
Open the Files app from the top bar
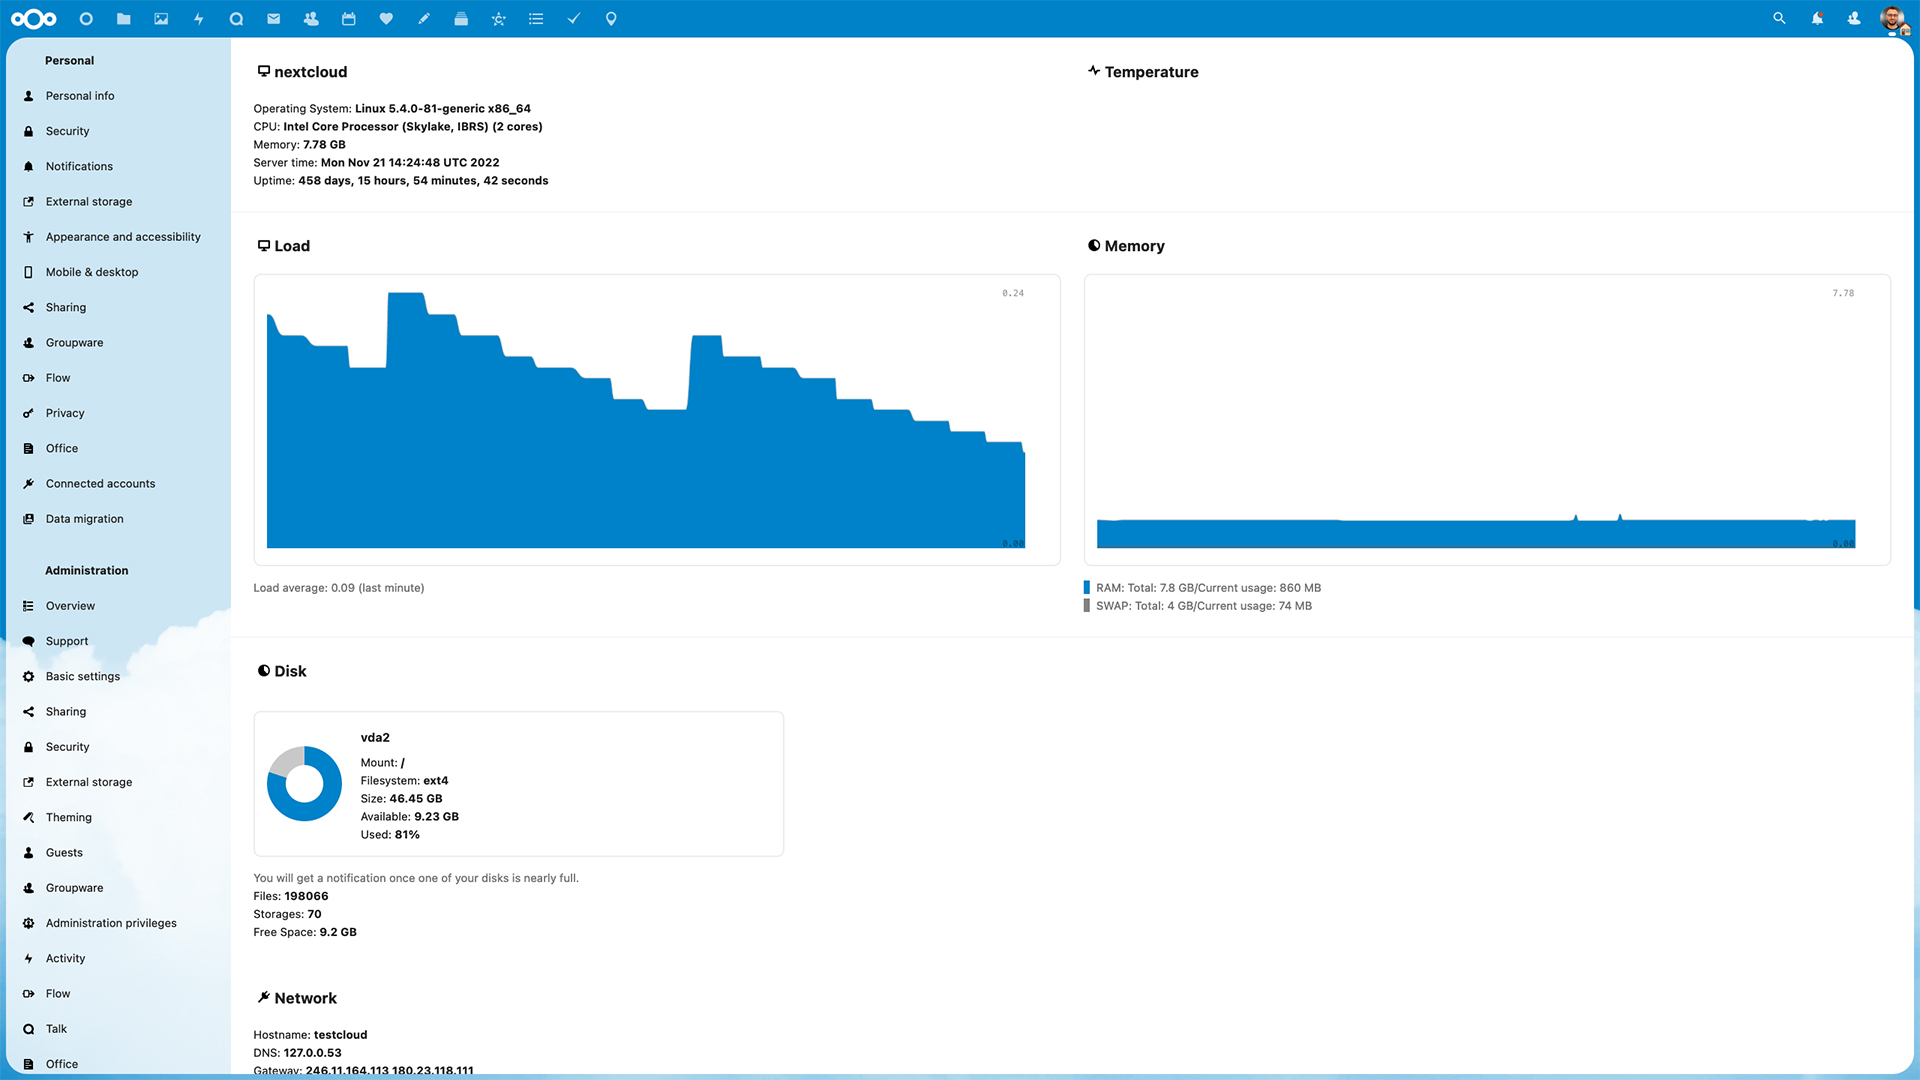click(x=122, y=18)
